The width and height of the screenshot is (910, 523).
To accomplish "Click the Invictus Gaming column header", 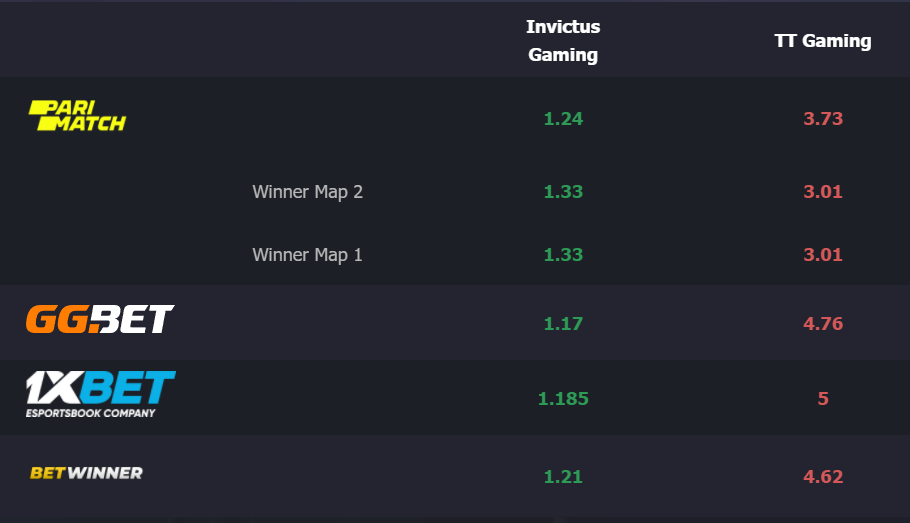I will (563, 41).
